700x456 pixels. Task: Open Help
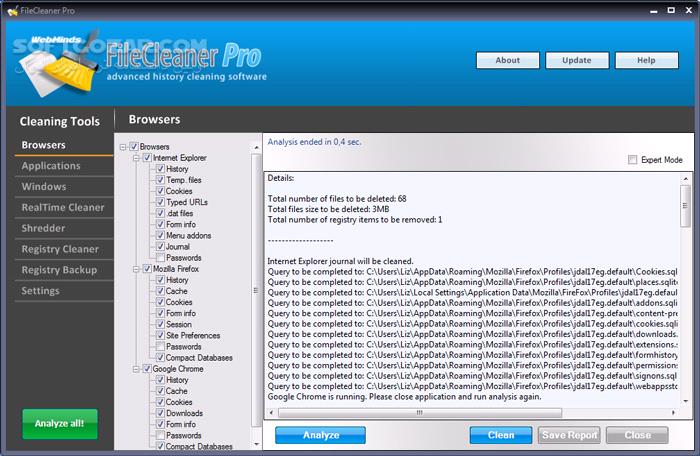coord(646,60)
